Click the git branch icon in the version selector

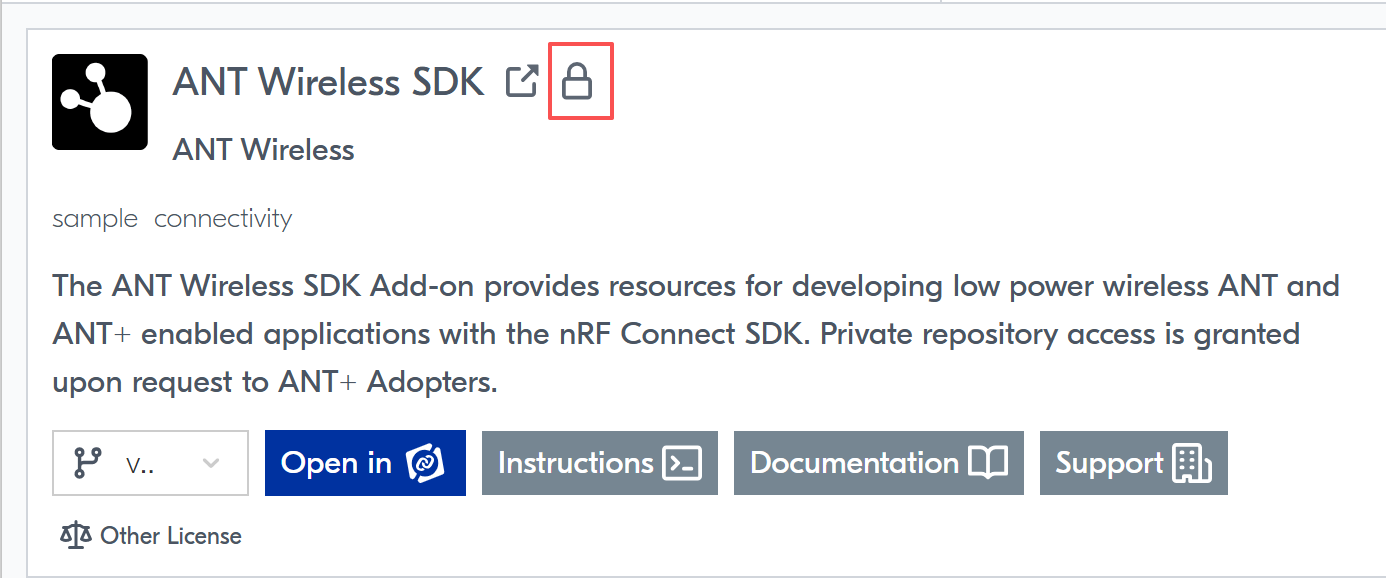click(88, 463)
